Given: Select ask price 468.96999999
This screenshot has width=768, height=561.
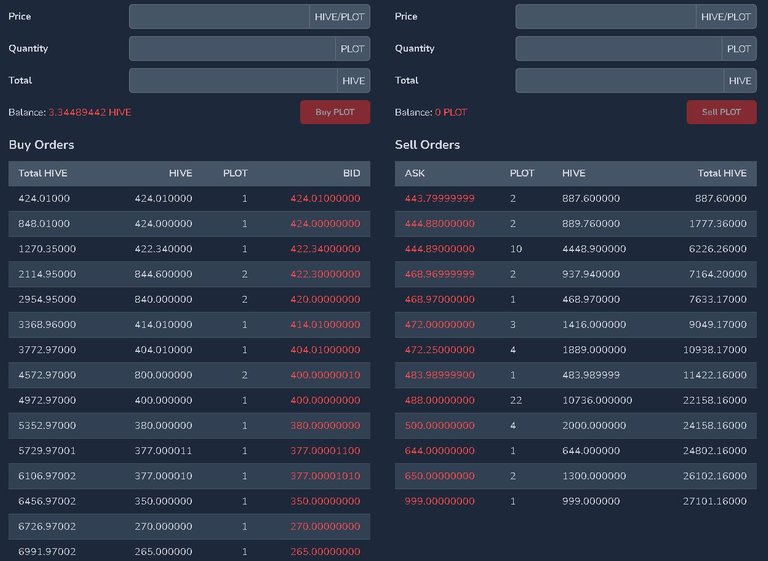Looking at the screenshot, I should click(x=440, y=274).
